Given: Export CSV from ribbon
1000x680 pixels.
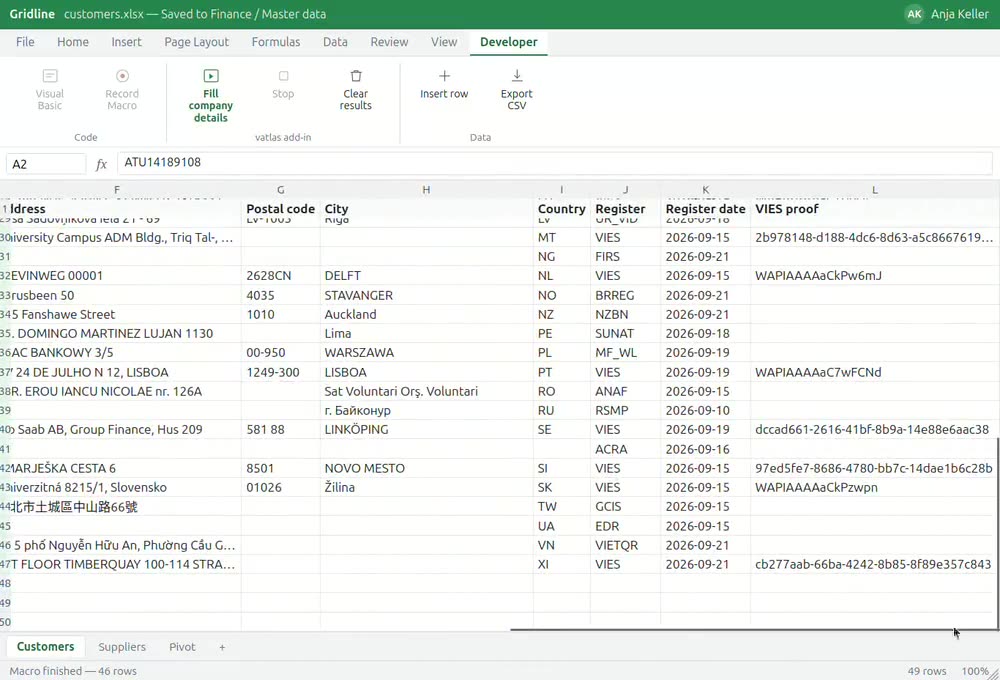Looking at the screenshot, I should (x=517, y=89).
